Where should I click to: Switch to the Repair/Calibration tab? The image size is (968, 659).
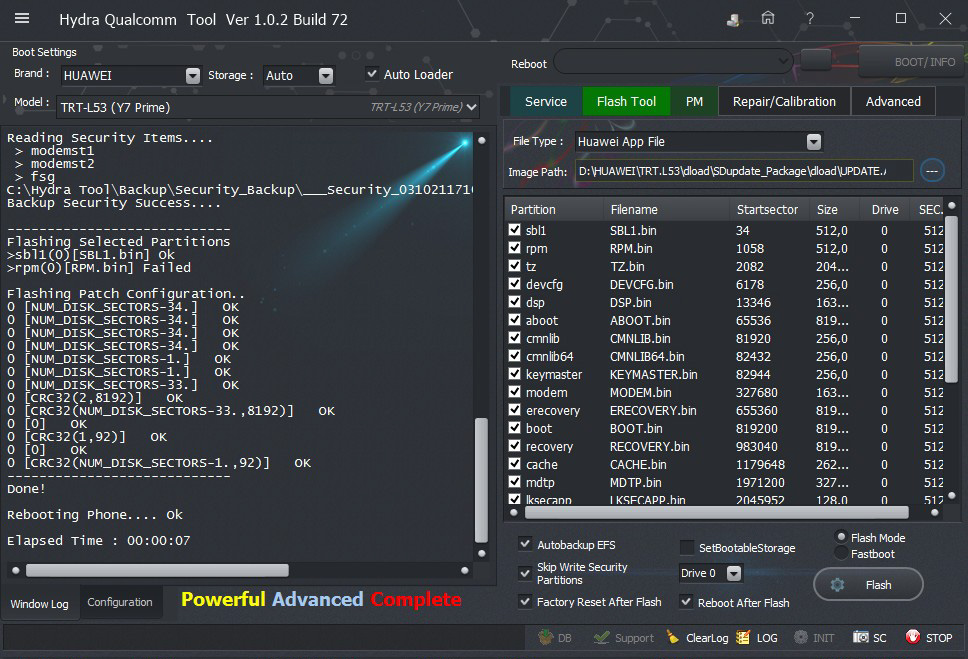pos(784,101)
